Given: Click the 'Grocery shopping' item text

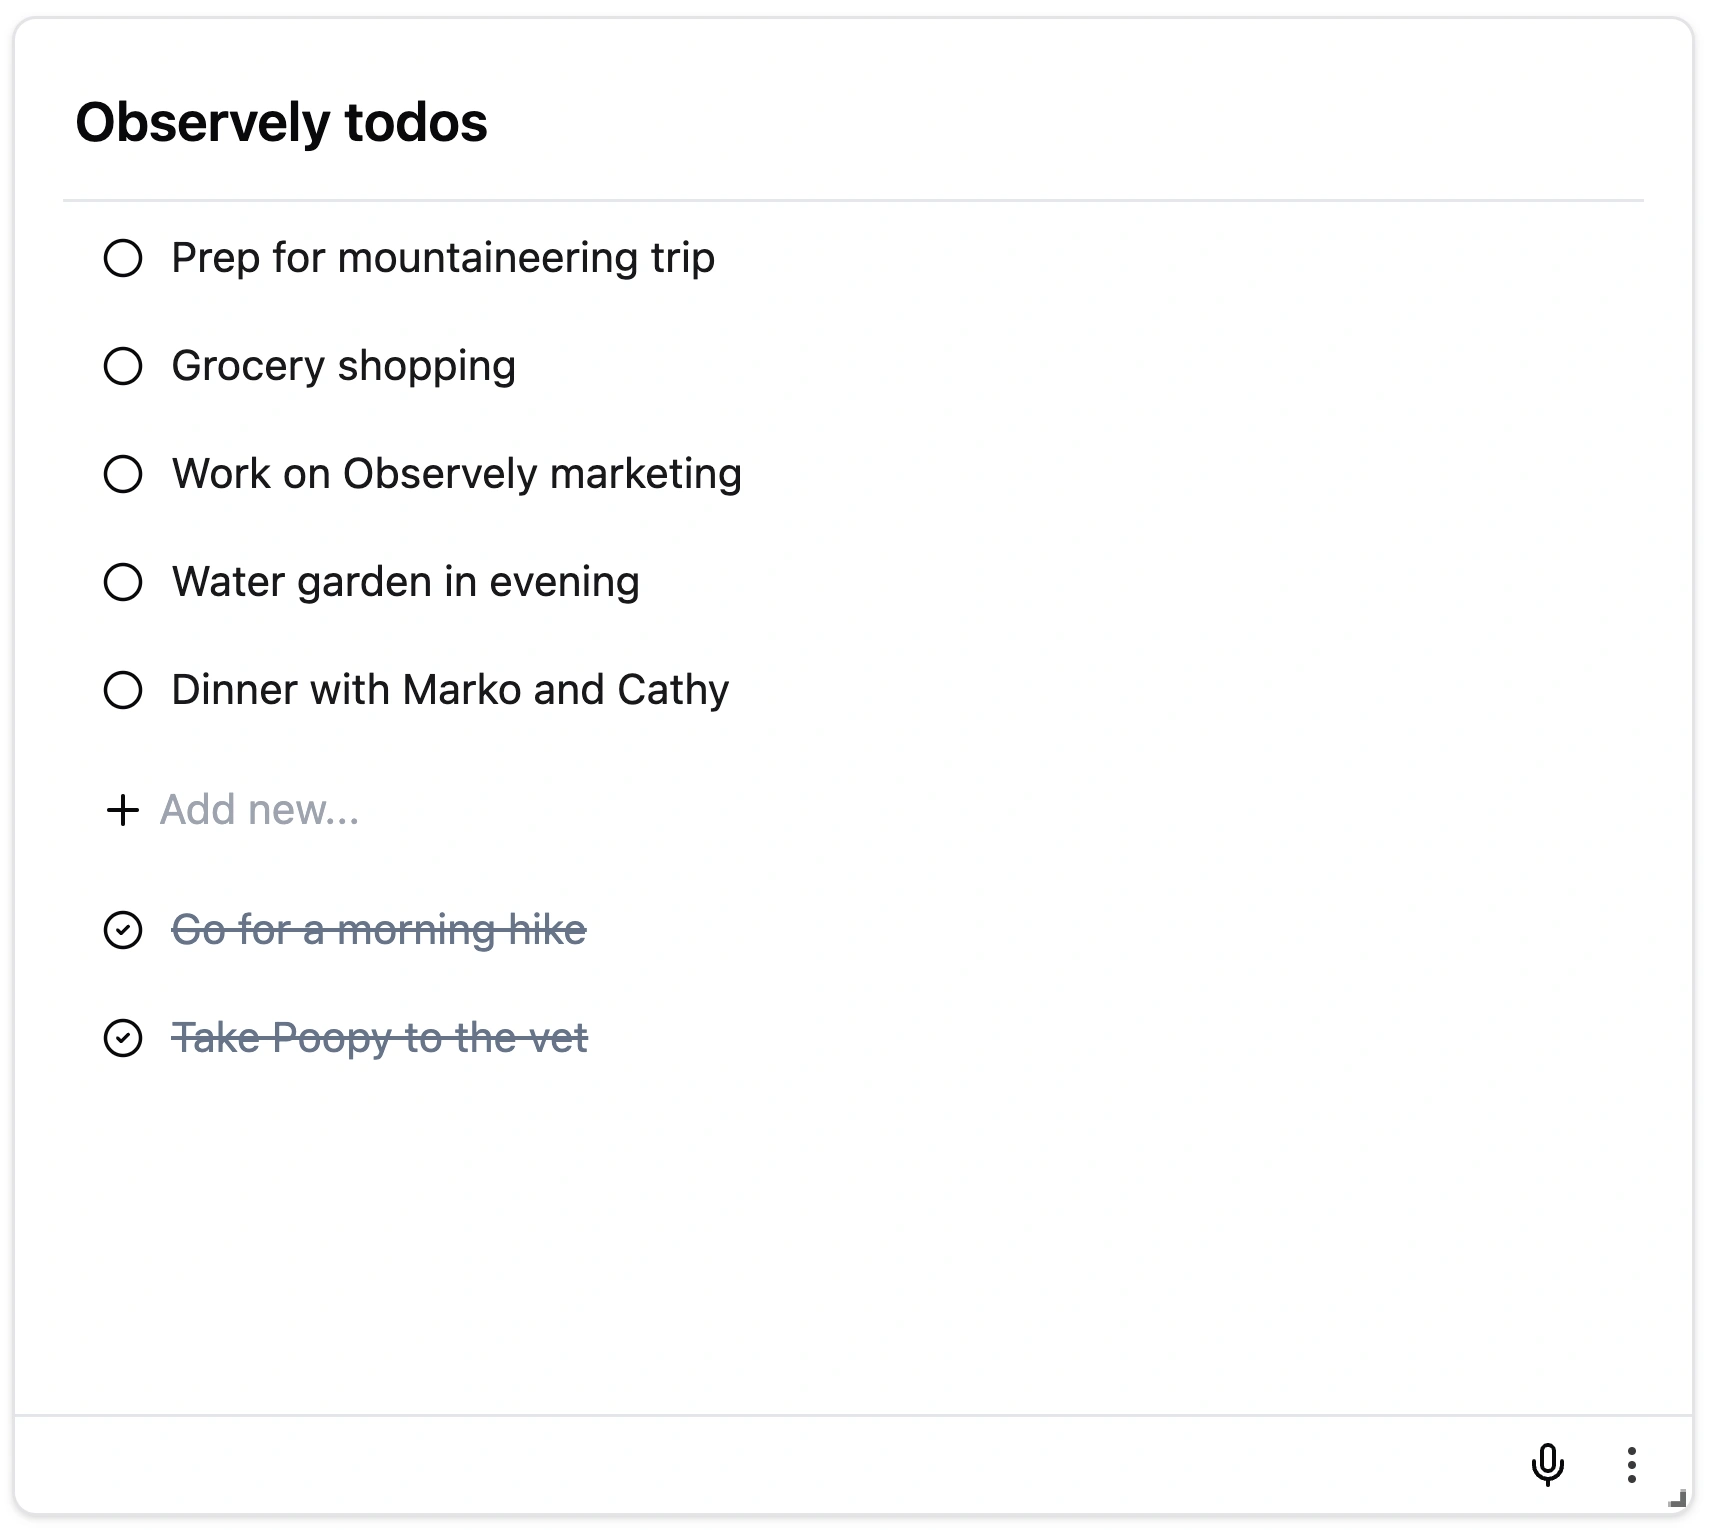Looking at the screenshot, I should (343, 366).
